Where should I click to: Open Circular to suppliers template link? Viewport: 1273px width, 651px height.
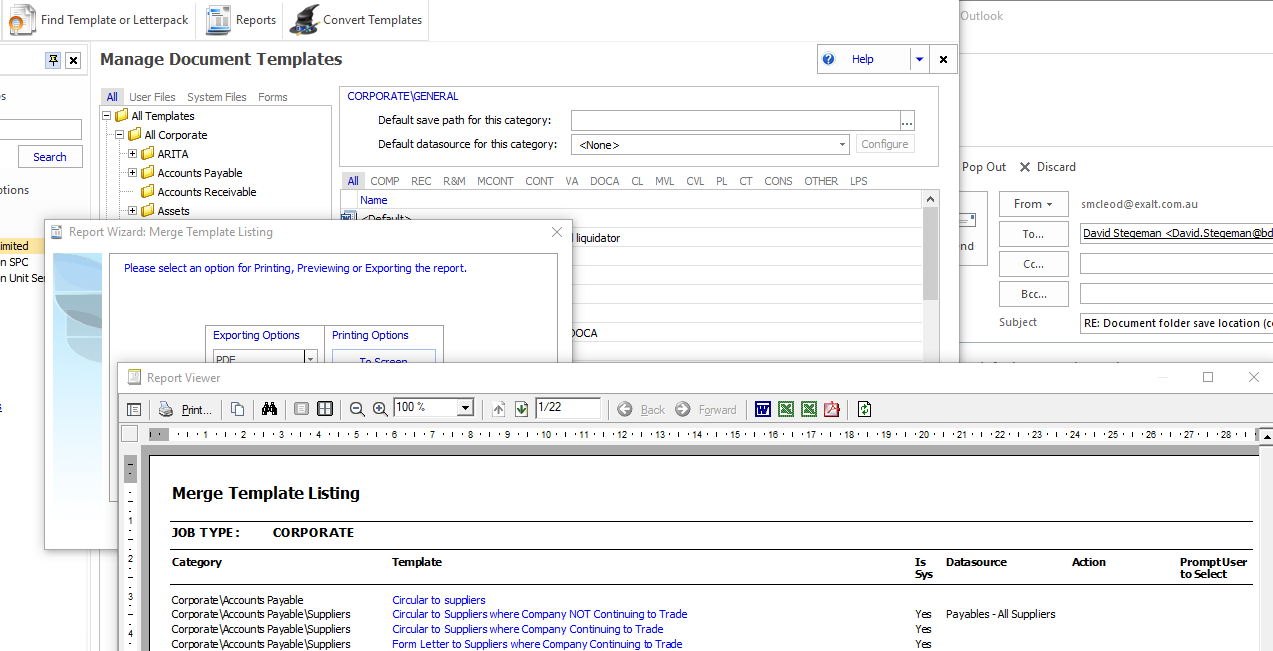tap(438, 600)
